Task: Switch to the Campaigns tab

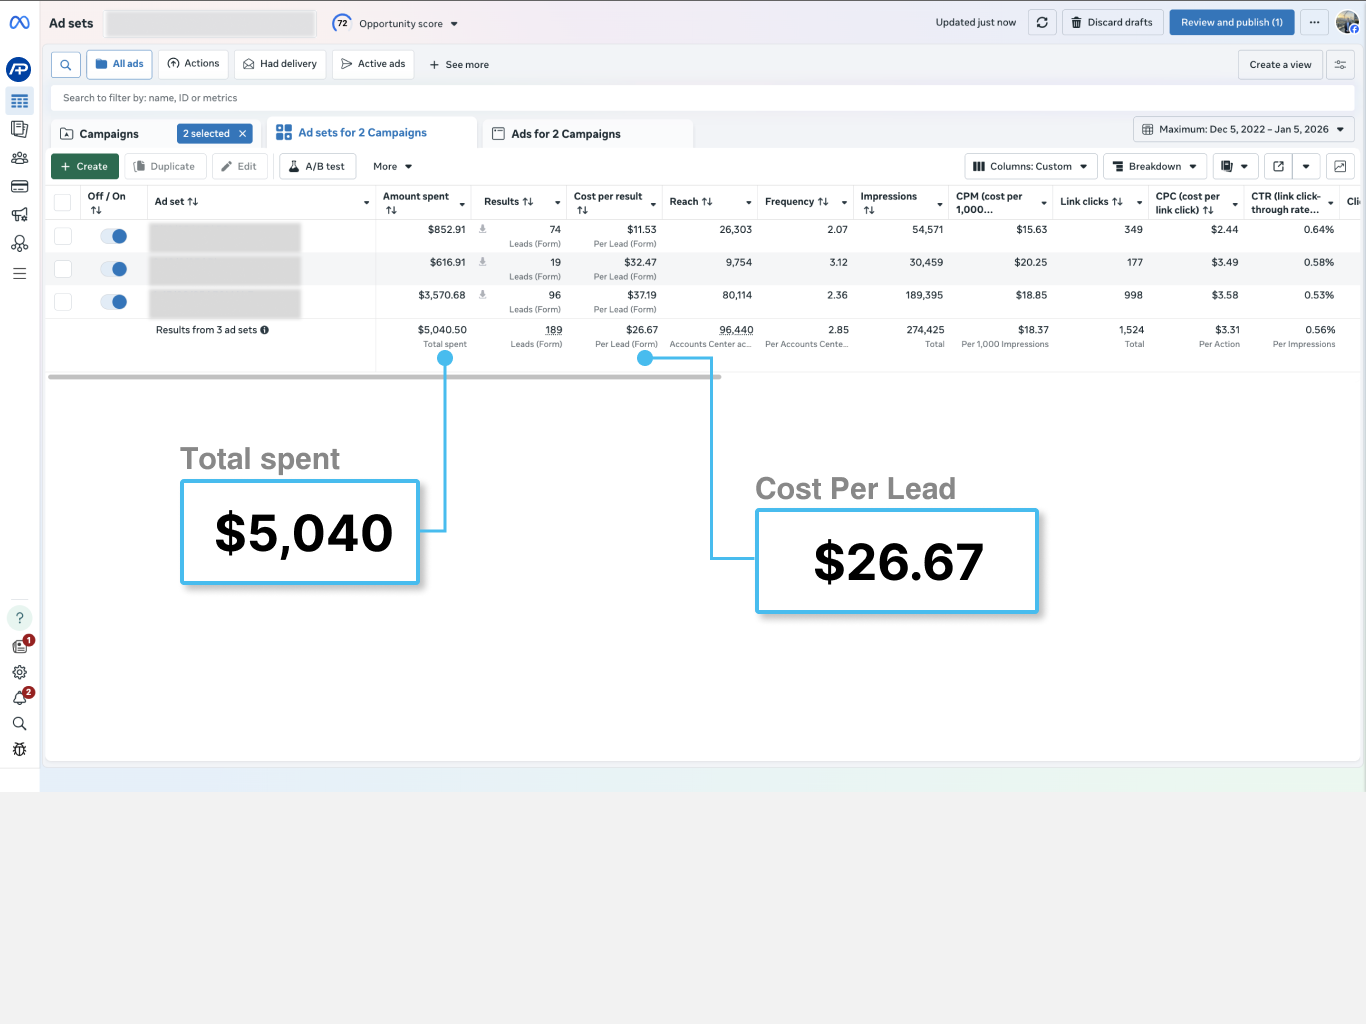Action: tap(109, 134)
